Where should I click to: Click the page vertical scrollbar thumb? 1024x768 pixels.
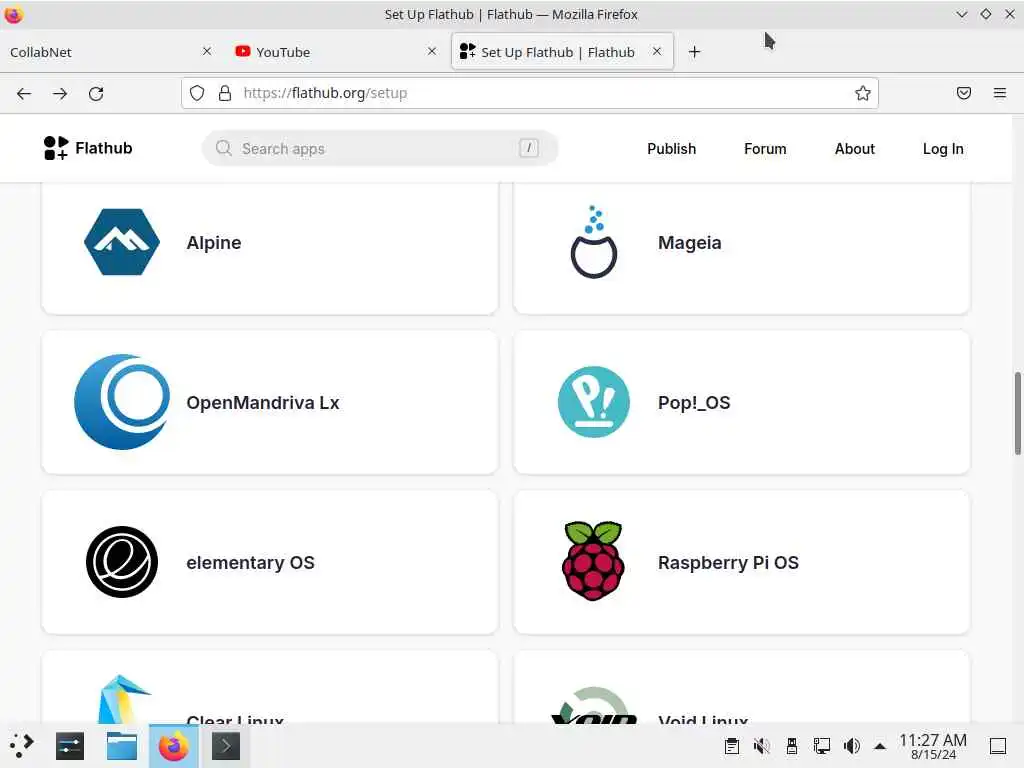click(1017, 413)
